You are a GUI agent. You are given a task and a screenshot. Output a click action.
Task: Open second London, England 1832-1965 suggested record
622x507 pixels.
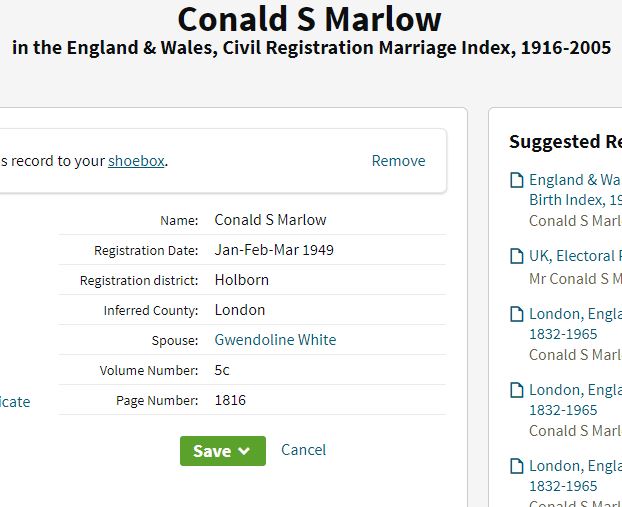pos(574,390)
